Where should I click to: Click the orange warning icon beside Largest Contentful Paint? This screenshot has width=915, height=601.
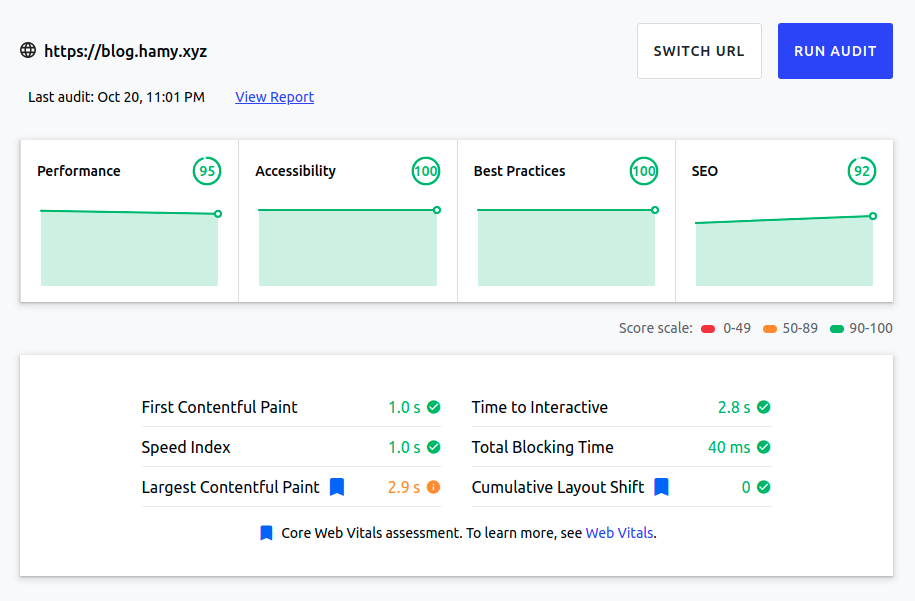tap(434, 487)
